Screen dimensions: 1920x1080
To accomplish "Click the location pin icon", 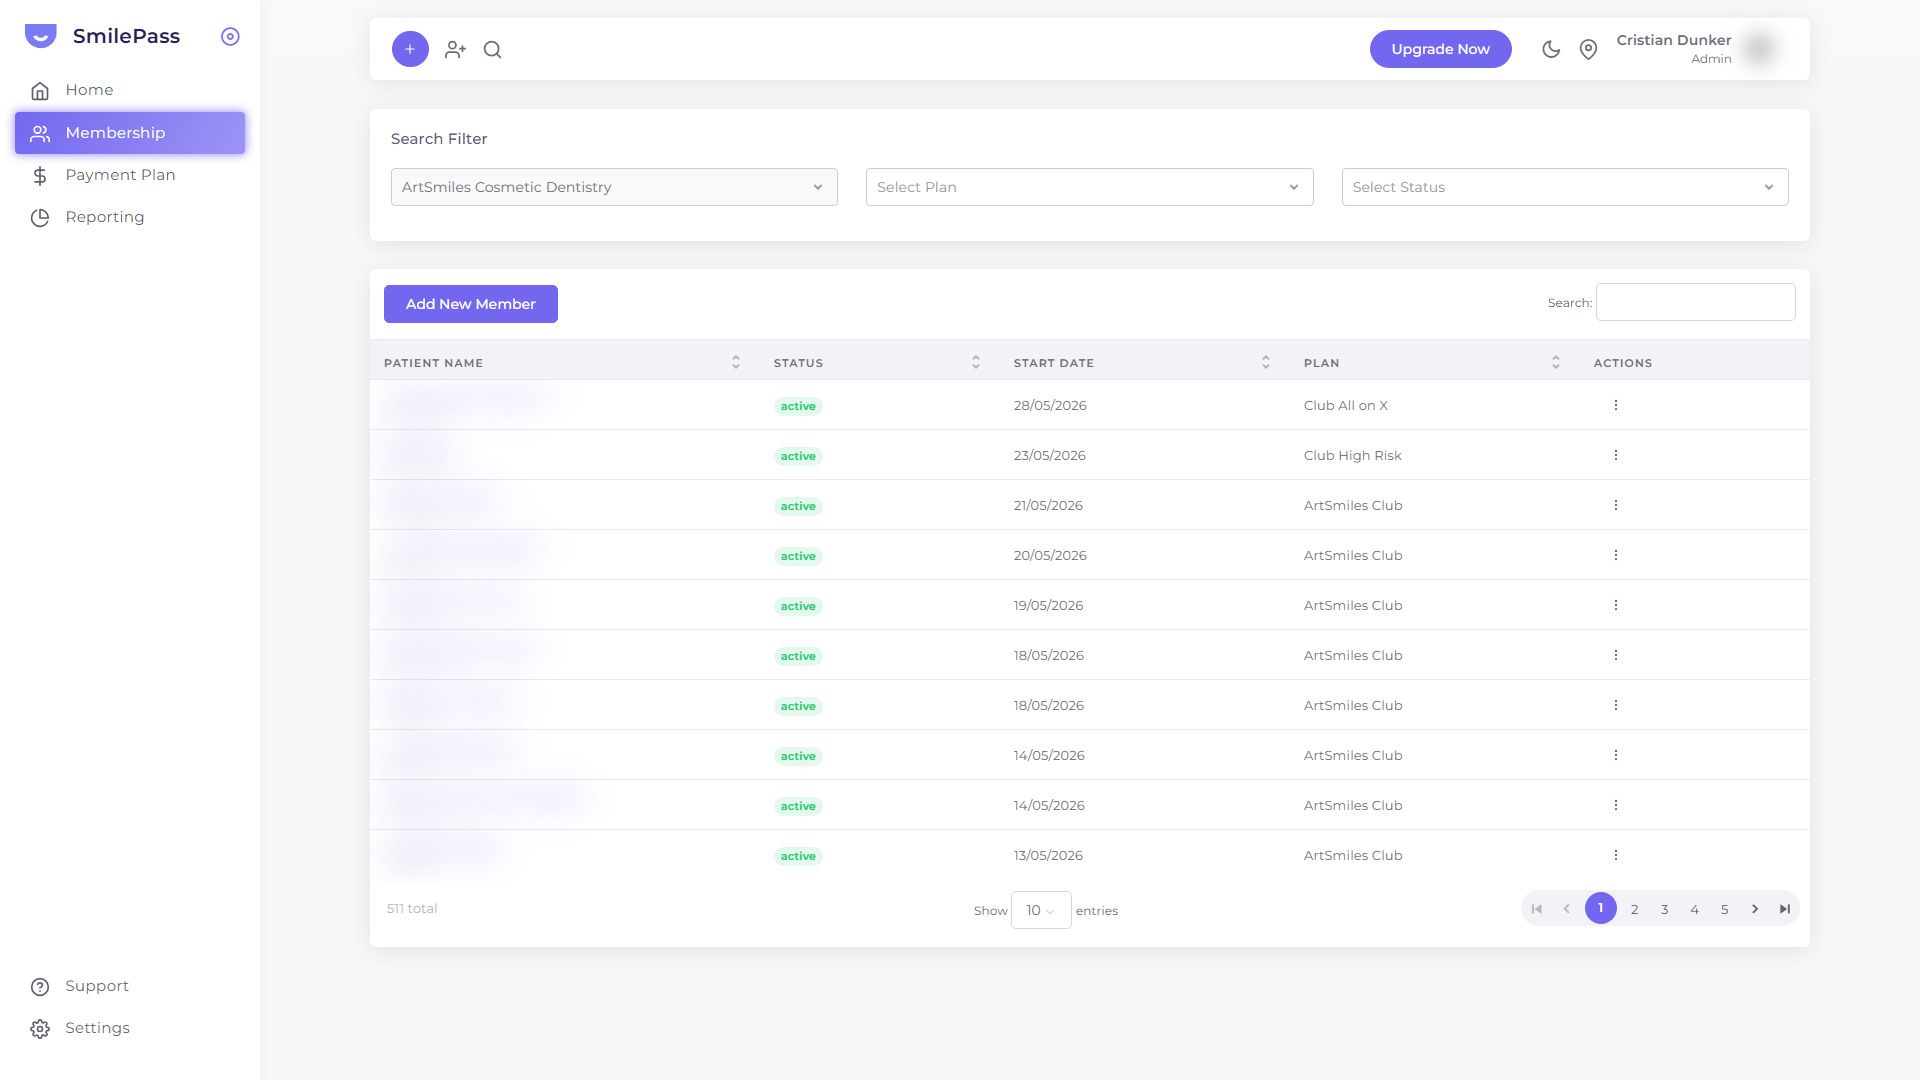I will coord(1588,49).
